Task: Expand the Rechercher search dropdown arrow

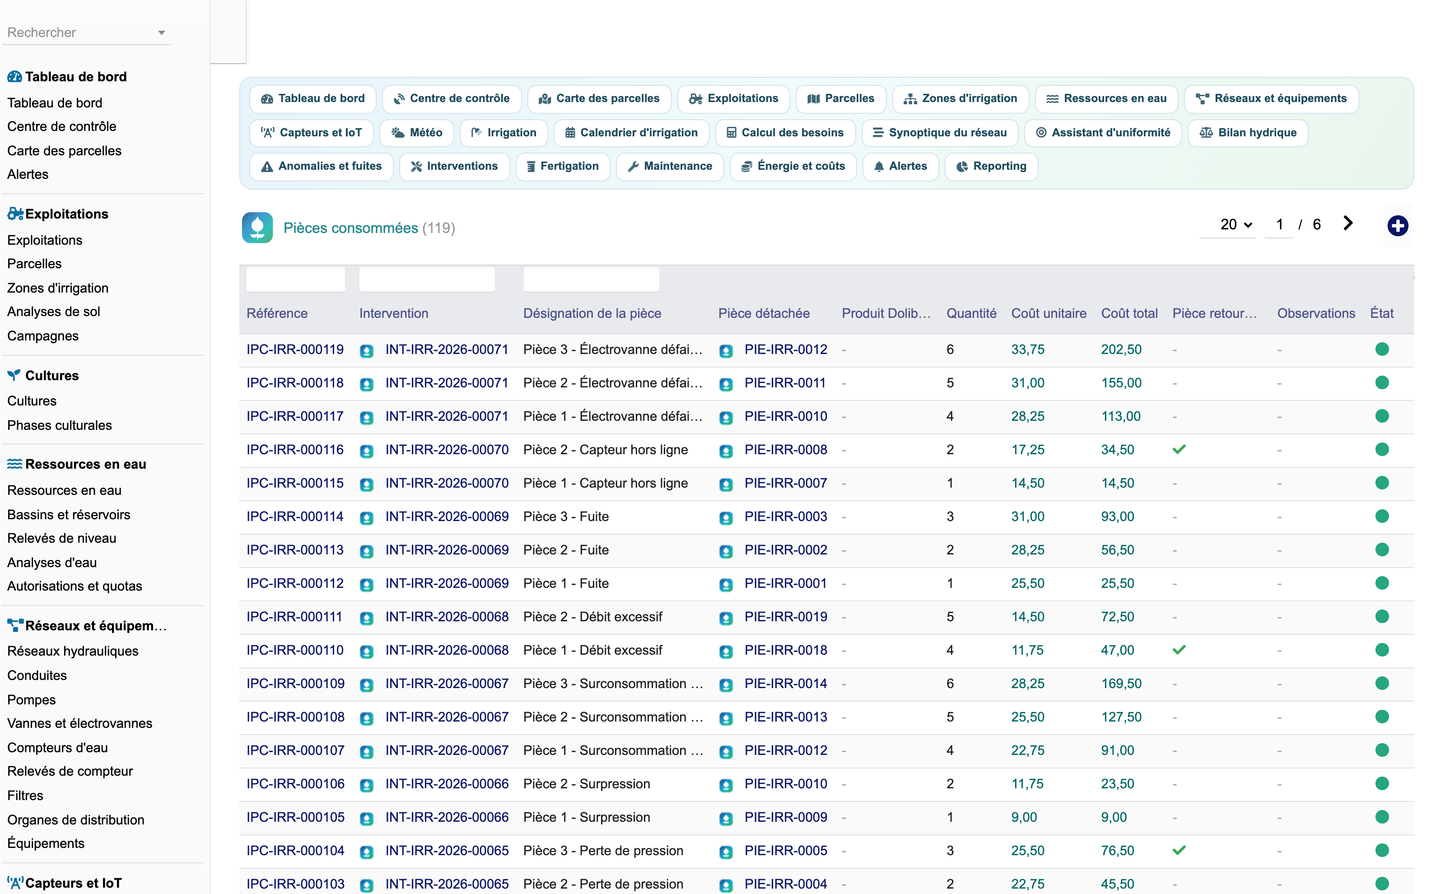Action: tap(161, 33)
